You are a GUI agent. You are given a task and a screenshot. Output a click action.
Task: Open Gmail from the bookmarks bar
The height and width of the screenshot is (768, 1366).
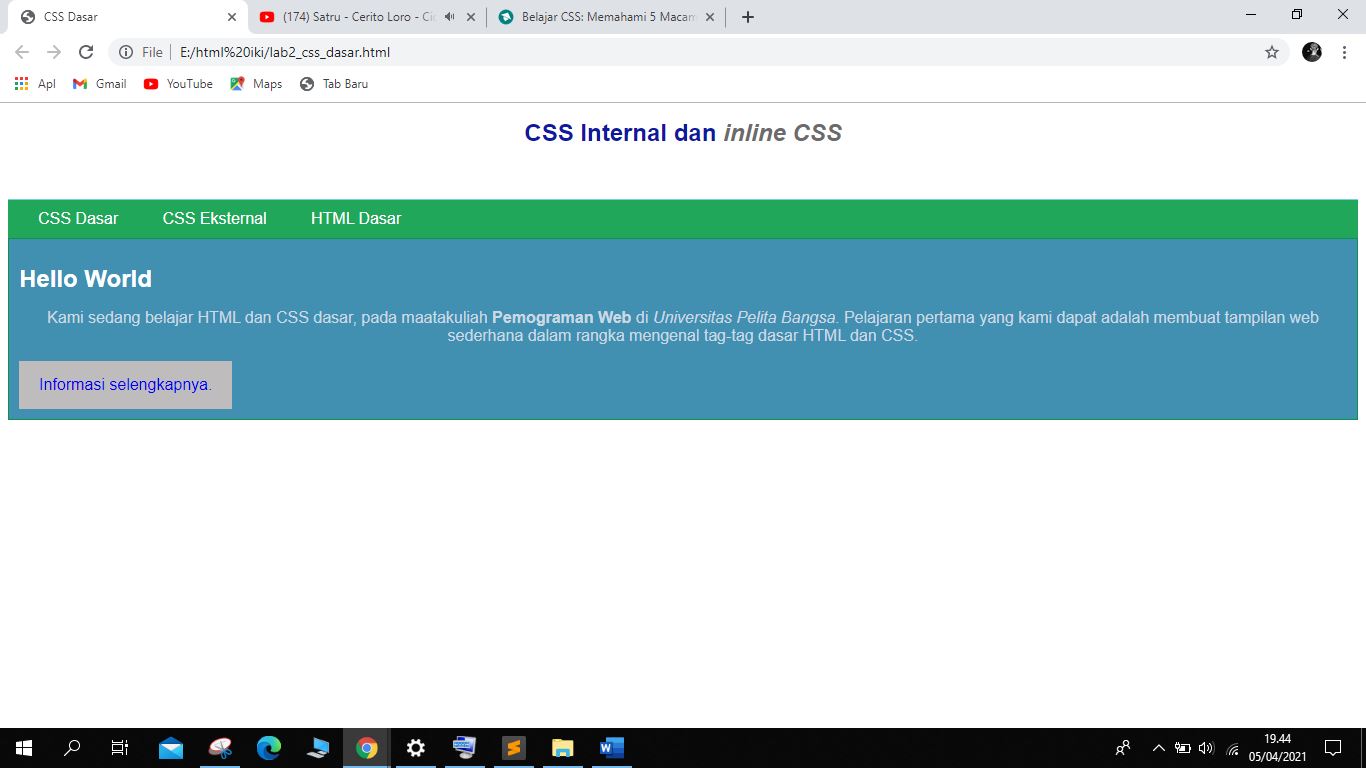(98, 84)
